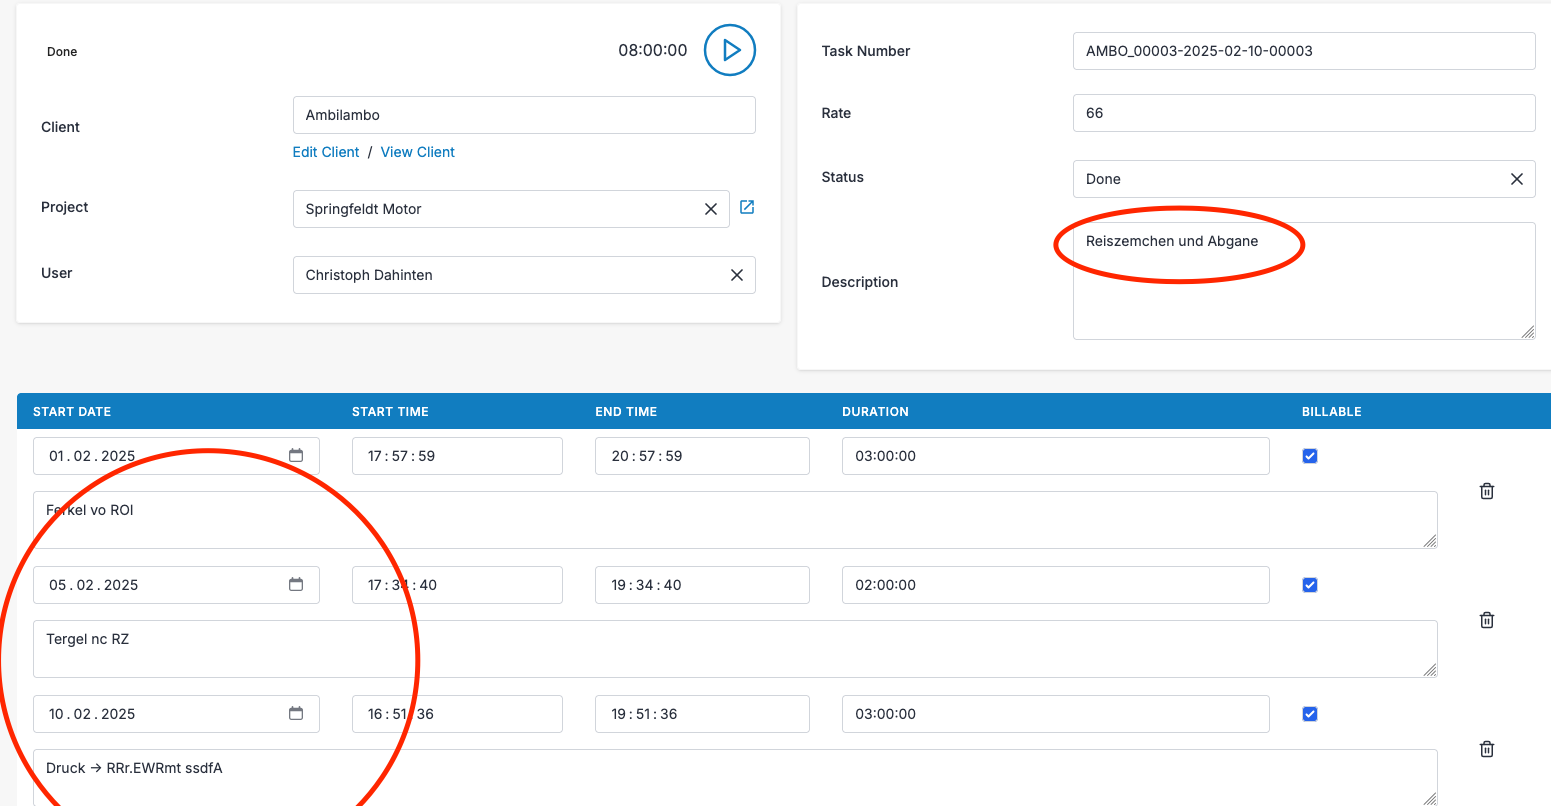Viewport: 1551px width, 806px height.
Task: Clear the Springfeldt Motor project selection
Action: (711, 209)
